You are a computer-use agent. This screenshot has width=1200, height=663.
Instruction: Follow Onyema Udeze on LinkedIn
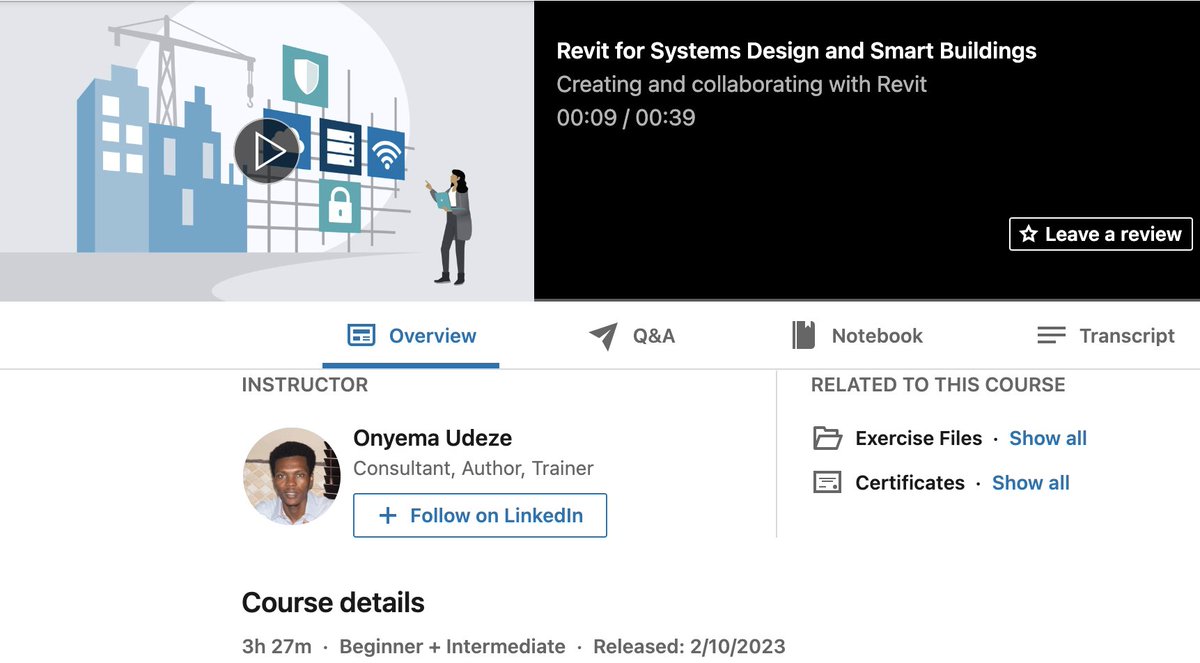[x=480, y=516]
